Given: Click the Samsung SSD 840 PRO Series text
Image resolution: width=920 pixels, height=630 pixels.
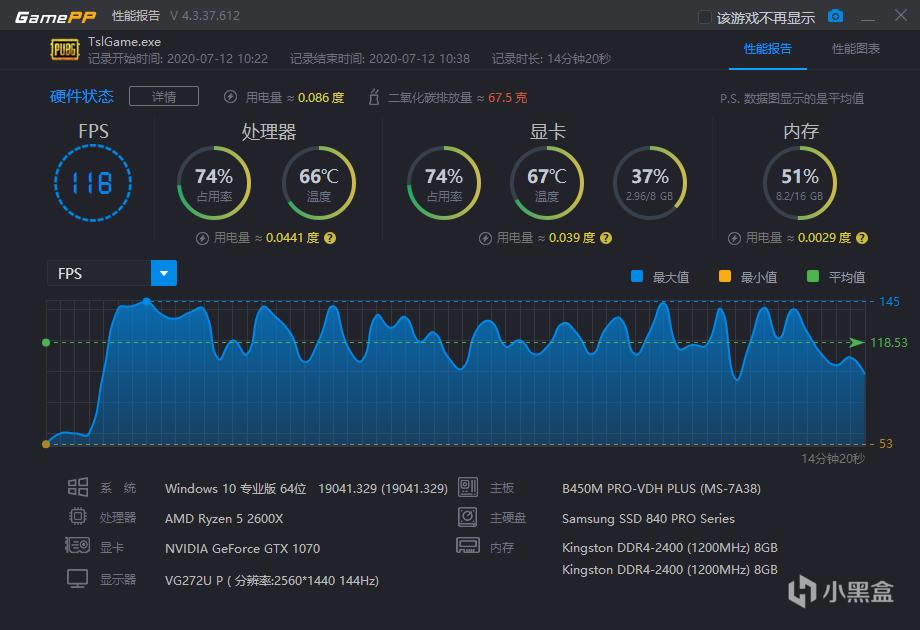Looking at the screenshot, I should coord(648,519).
